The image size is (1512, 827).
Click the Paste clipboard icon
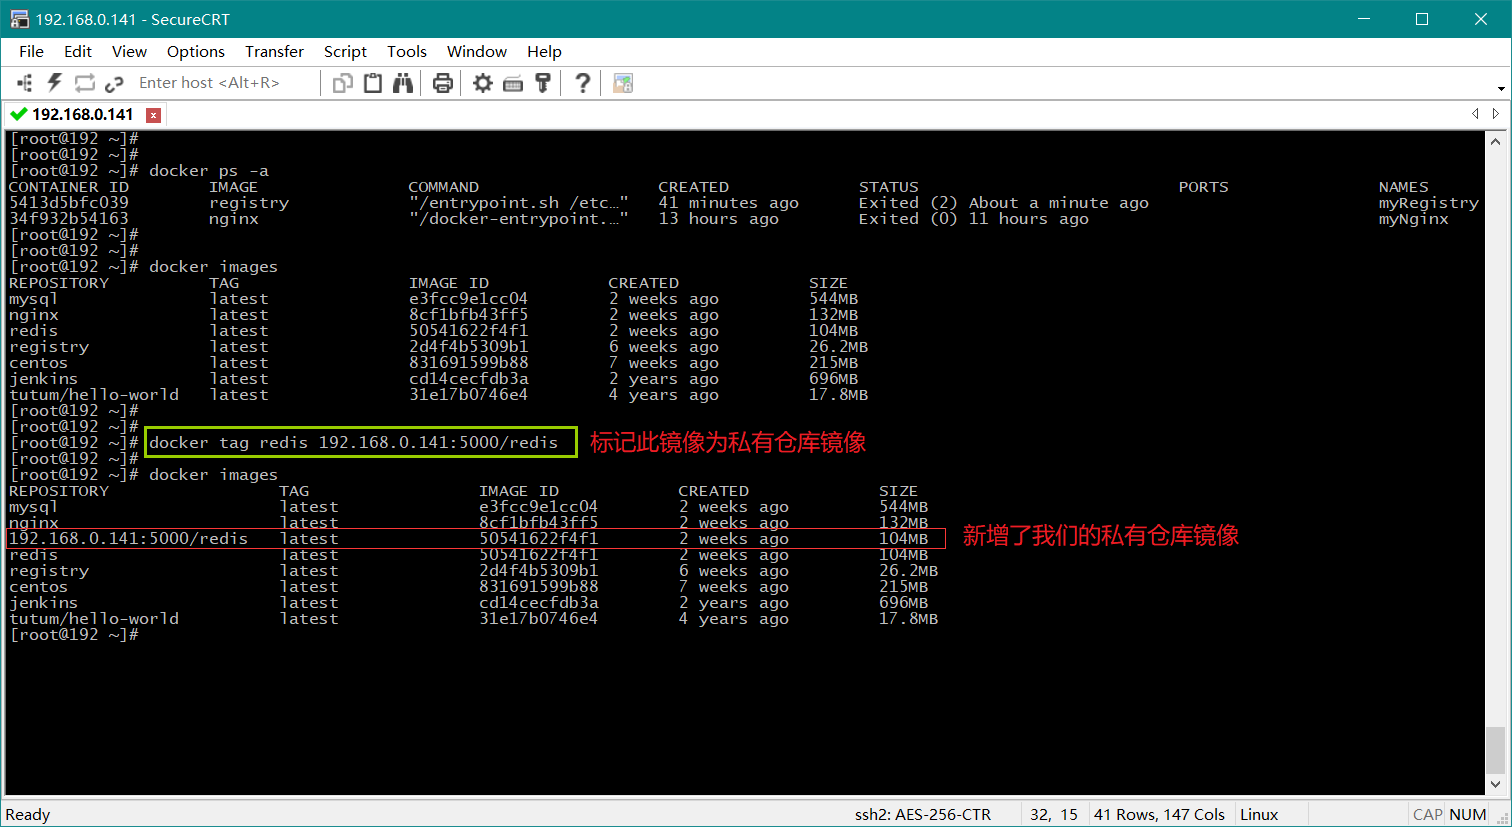click(x=373, y=83)
